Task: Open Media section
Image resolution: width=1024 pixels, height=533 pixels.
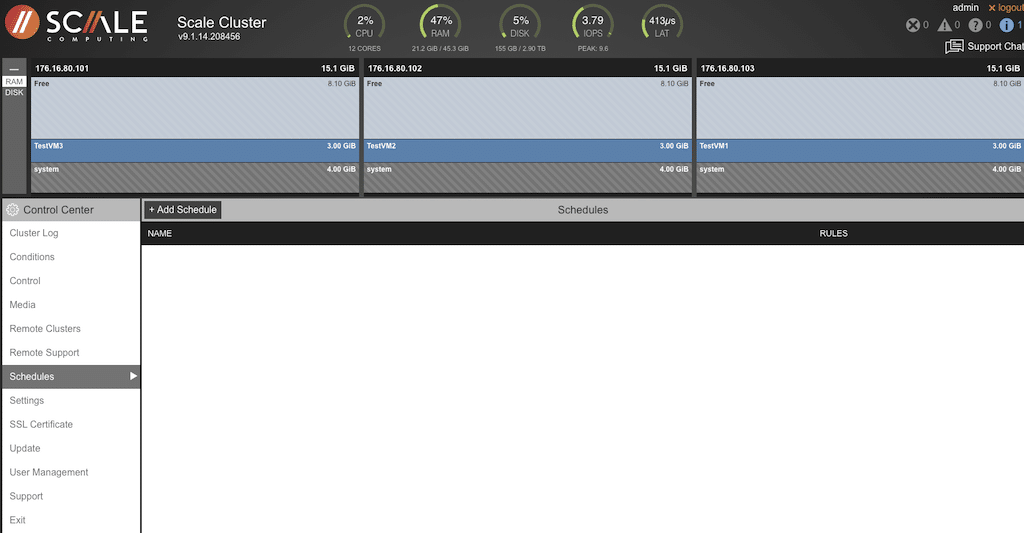Action: (71, 305)
